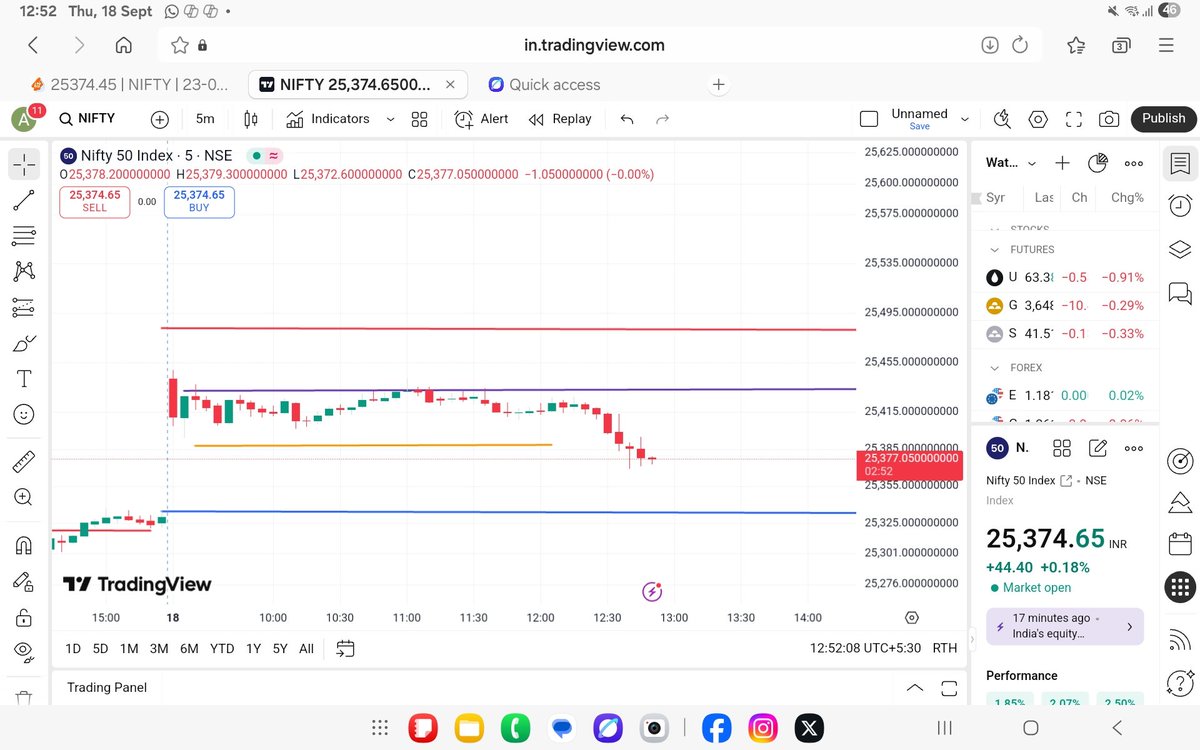Viewport: 1200px width, 750px height.
Task: Toggle lock all drawing tools
Action: point(24,616)
